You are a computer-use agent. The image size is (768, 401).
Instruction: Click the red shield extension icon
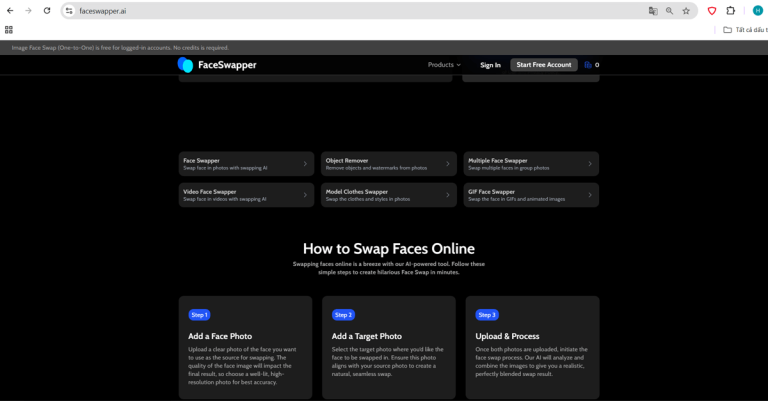click(x=712, y=10)
